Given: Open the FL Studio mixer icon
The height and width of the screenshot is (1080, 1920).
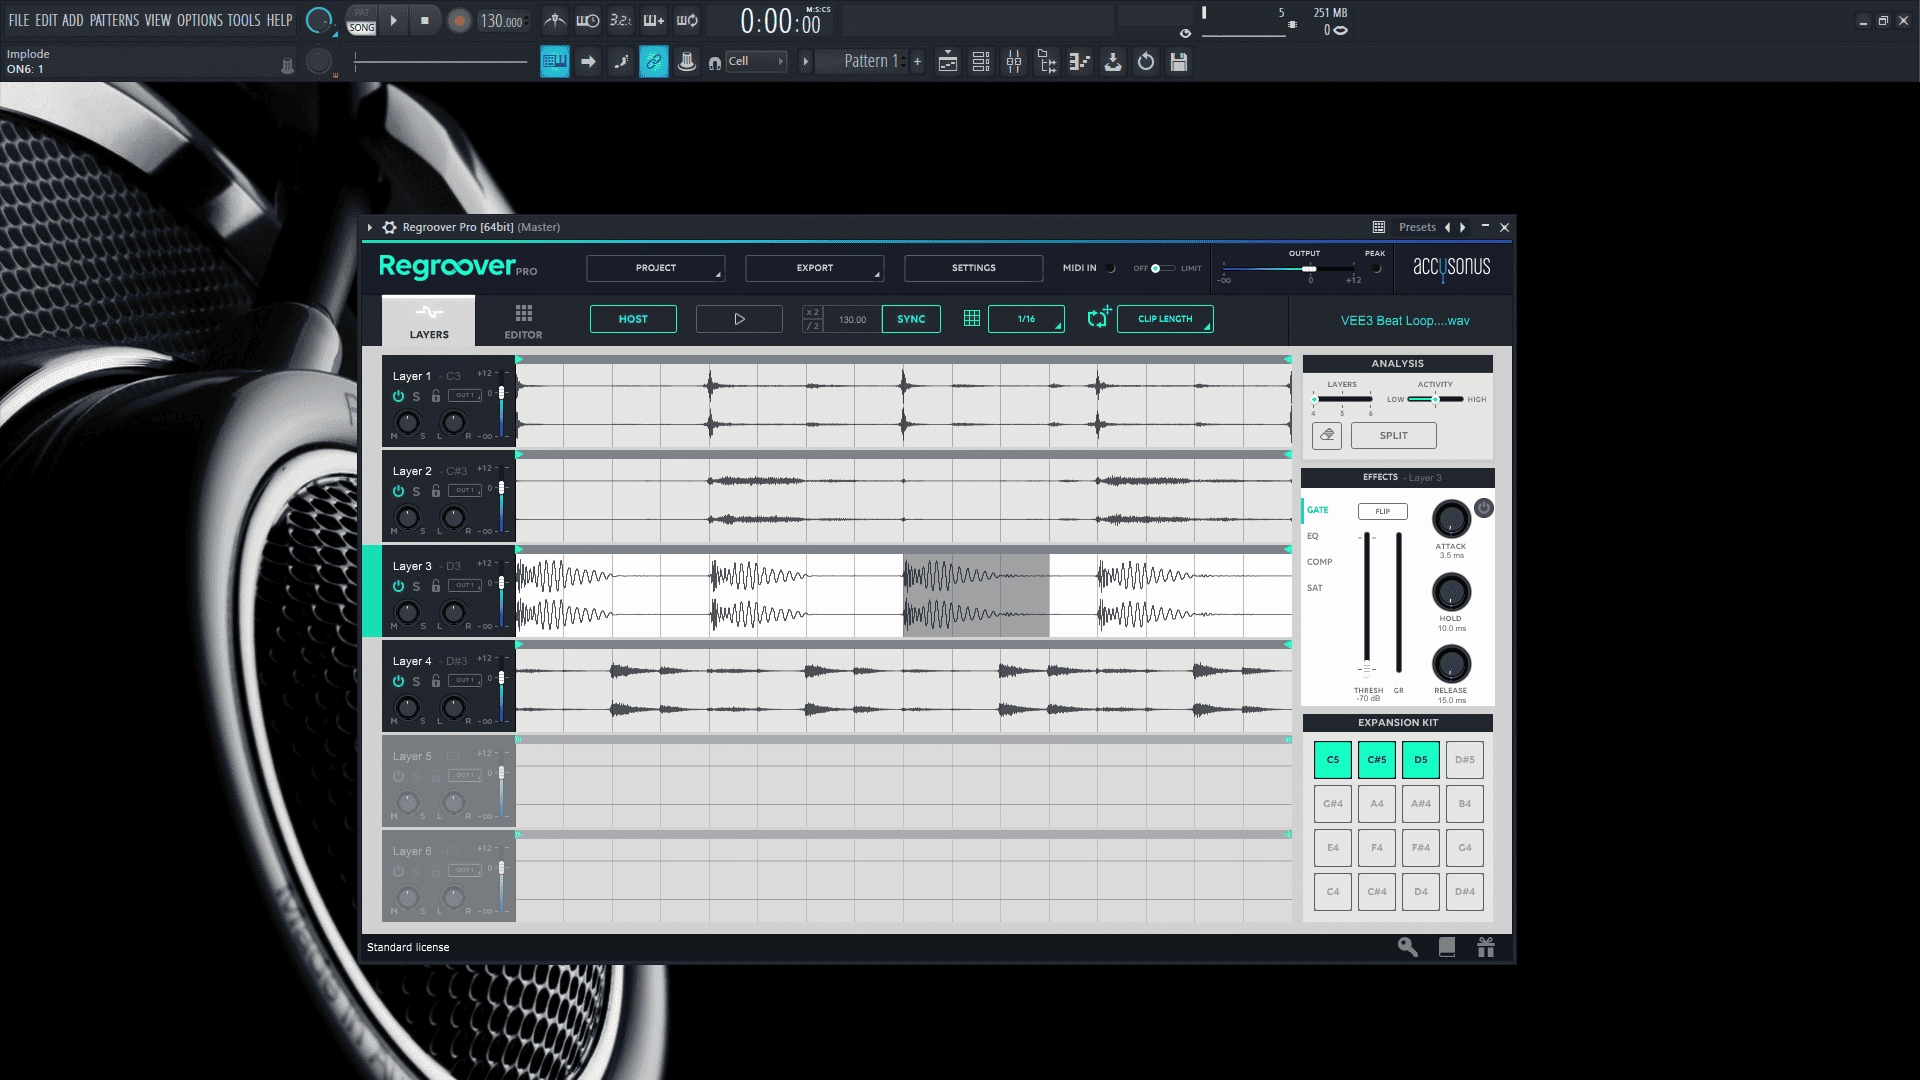Looking at the screenshot, I should [1014, 62].
